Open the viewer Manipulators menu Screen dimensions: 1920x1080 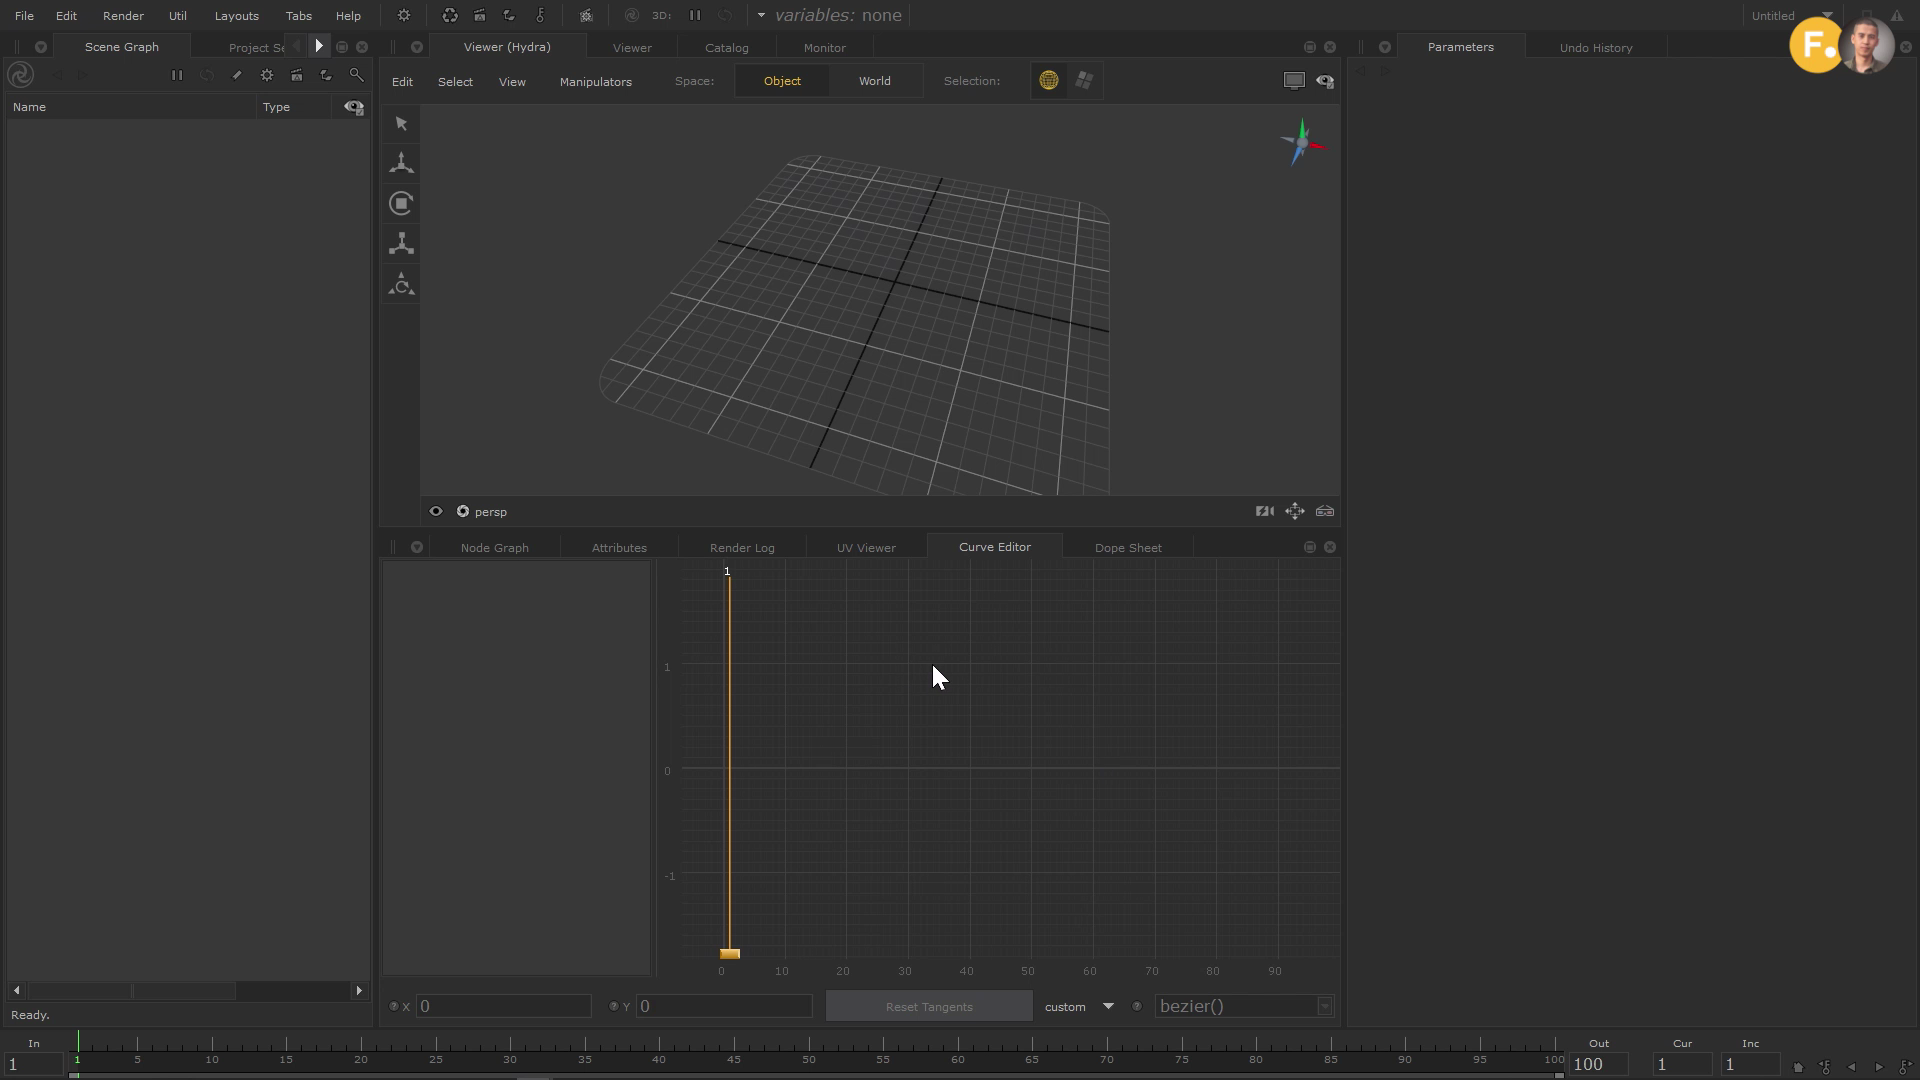click(595, 82)
